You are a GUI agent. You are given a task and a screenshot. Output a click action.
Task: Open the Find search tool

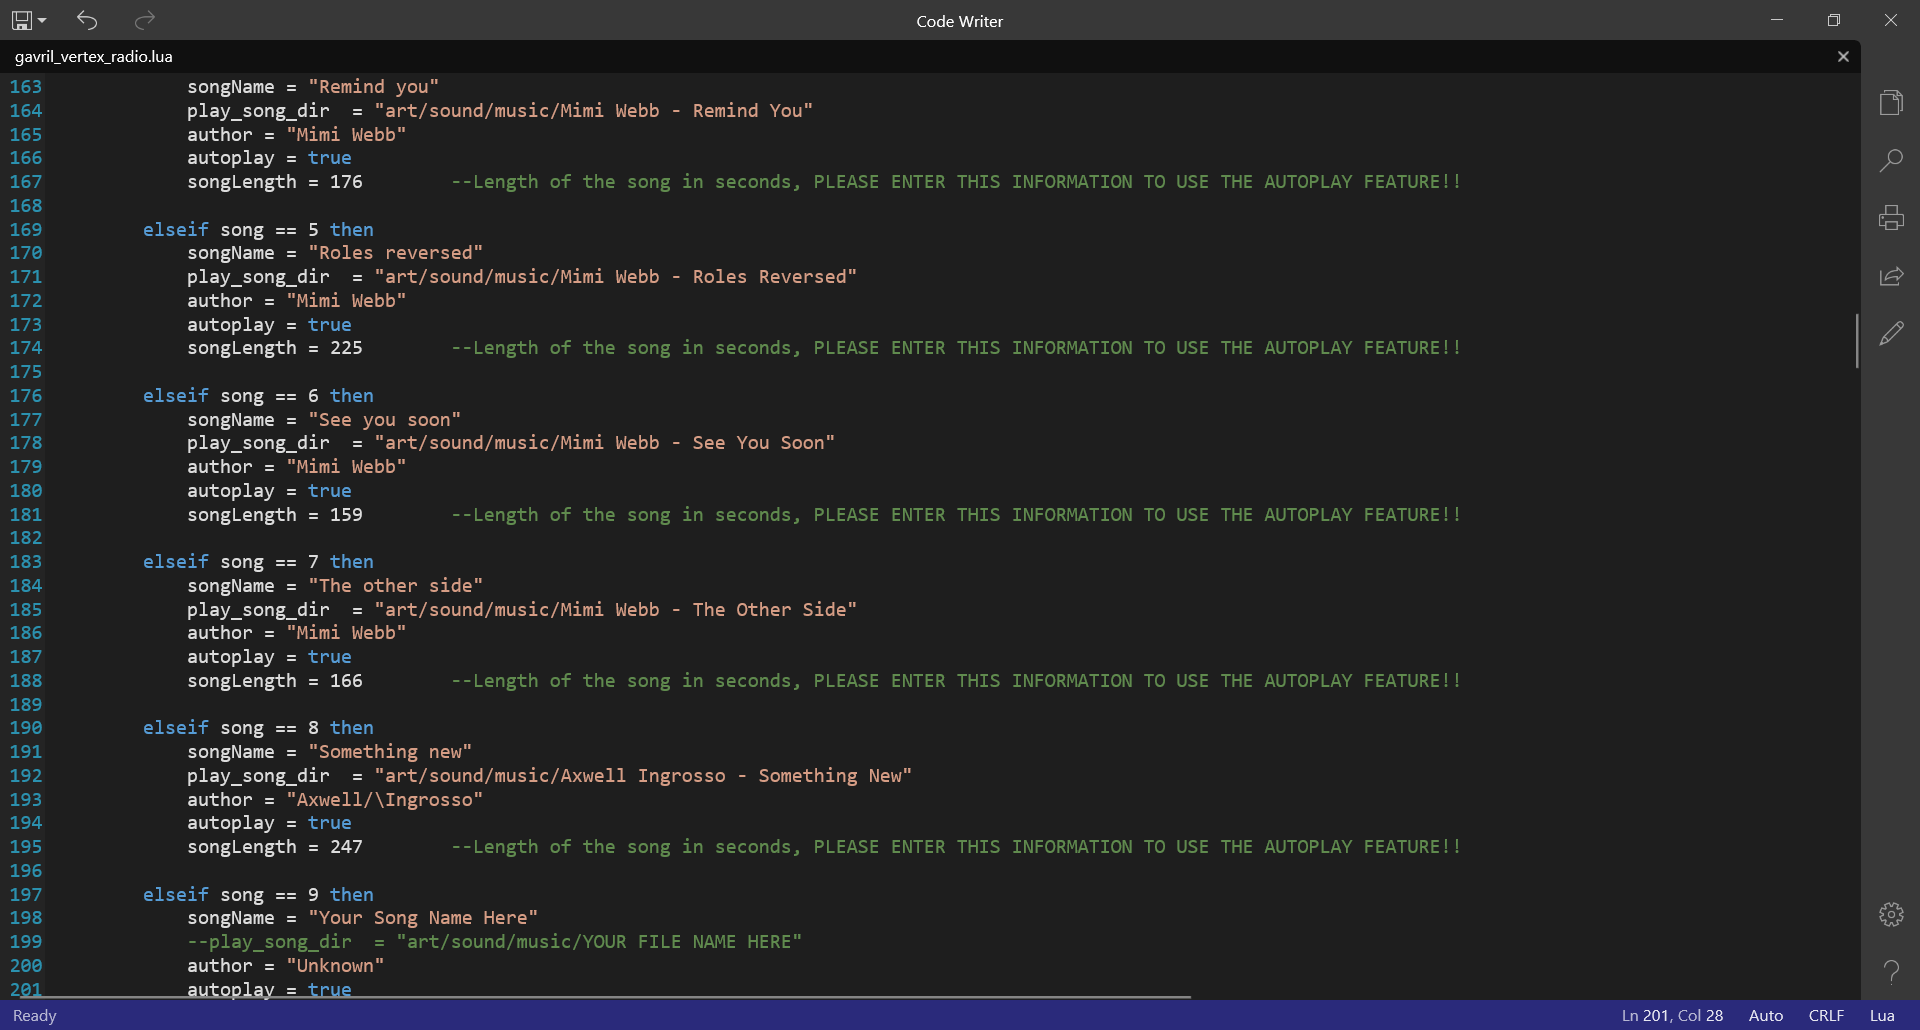[x=1891, y=160]
